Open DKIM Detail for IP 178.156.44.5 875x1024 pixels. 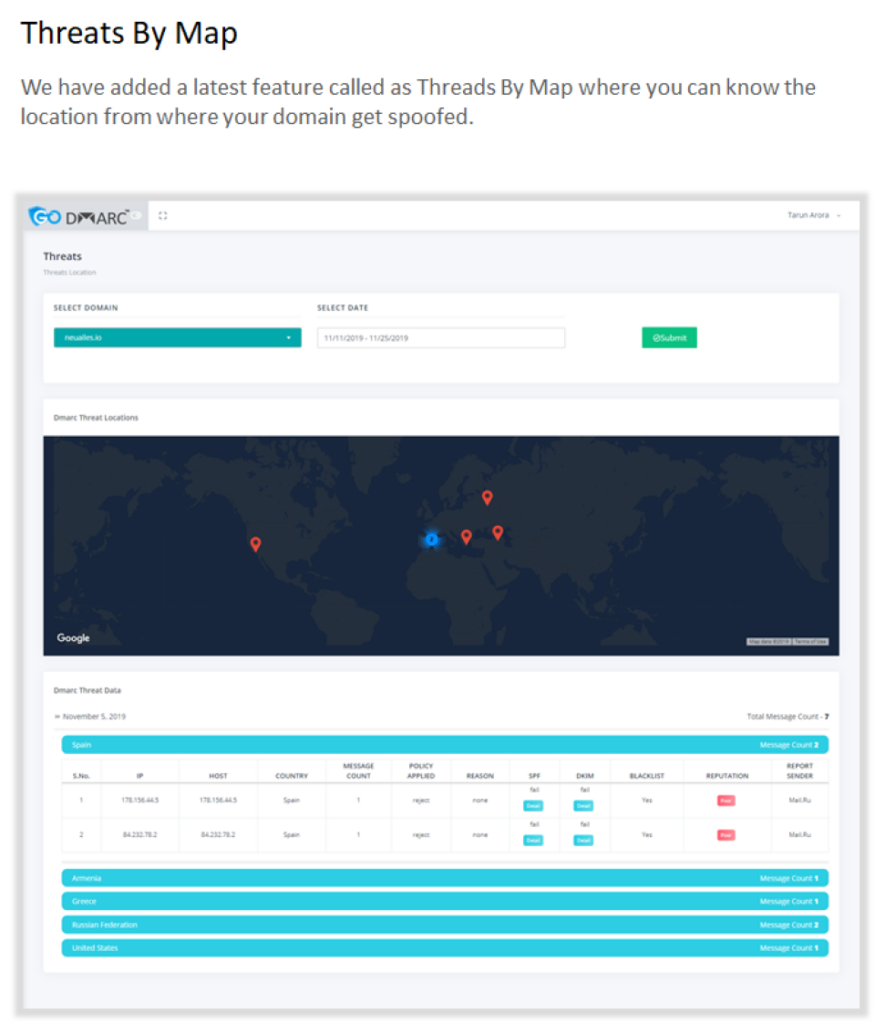(584, 806)
